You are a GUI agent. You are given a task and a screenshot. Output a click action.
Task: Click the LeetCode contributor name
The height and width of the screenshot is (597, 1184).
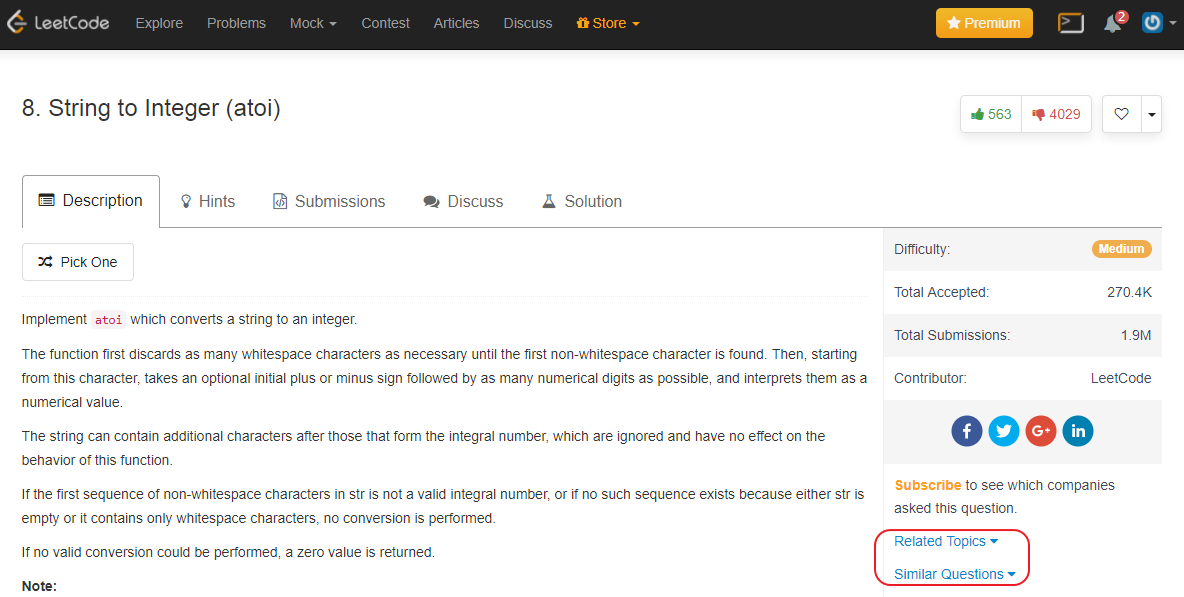pyautogui.click(x=1121, y=378)
